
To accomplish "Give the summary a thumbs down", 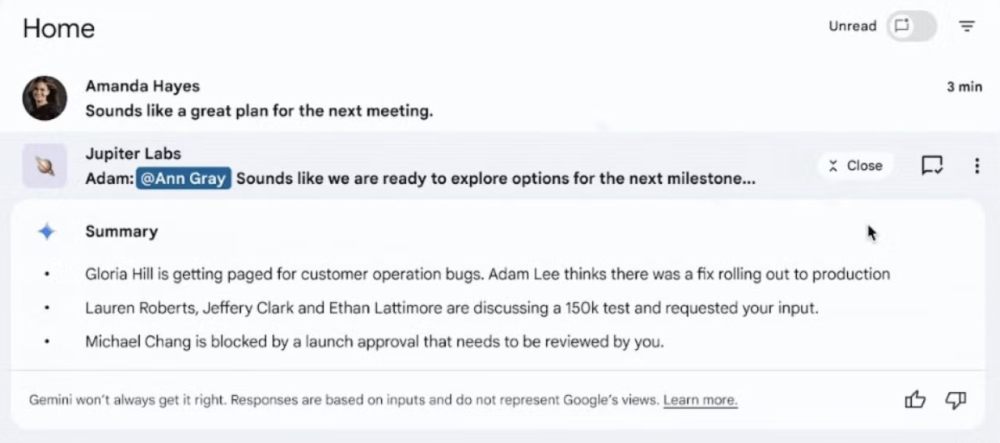I will tap(955, 400).
